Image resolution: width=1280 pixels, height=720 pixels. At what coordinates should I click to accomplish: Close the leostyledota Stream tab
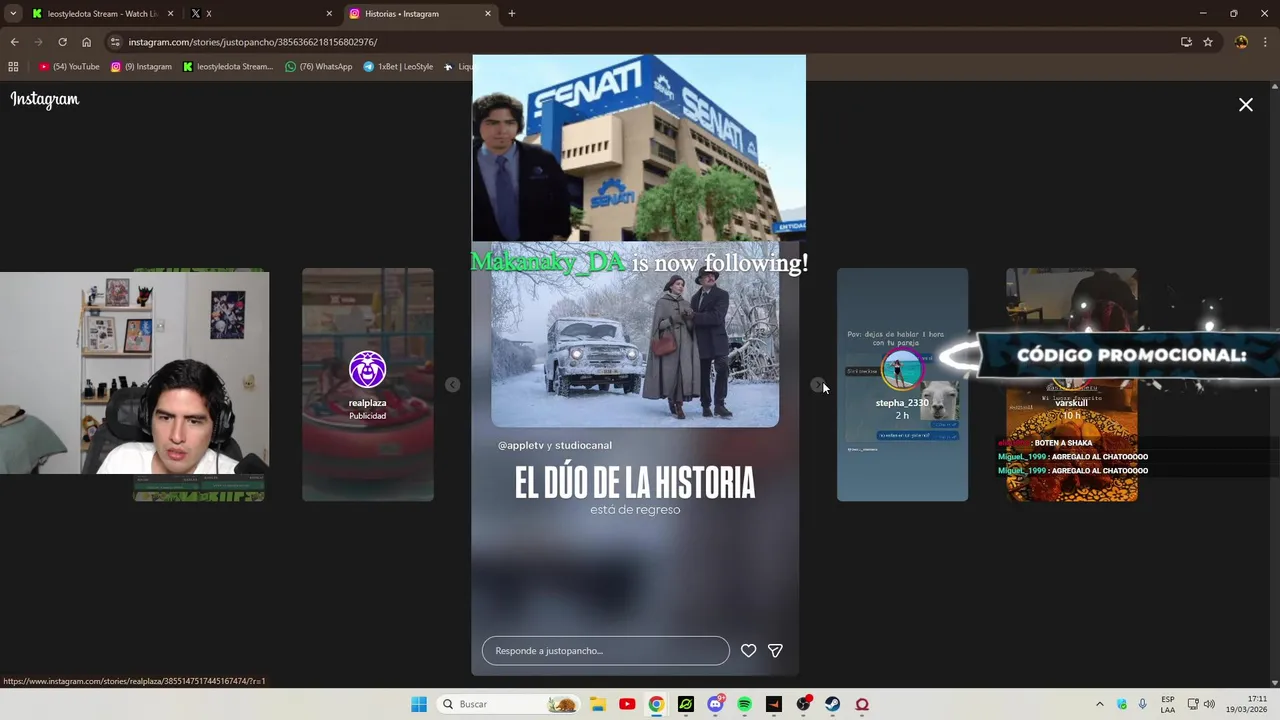click(x=170, y=14)
